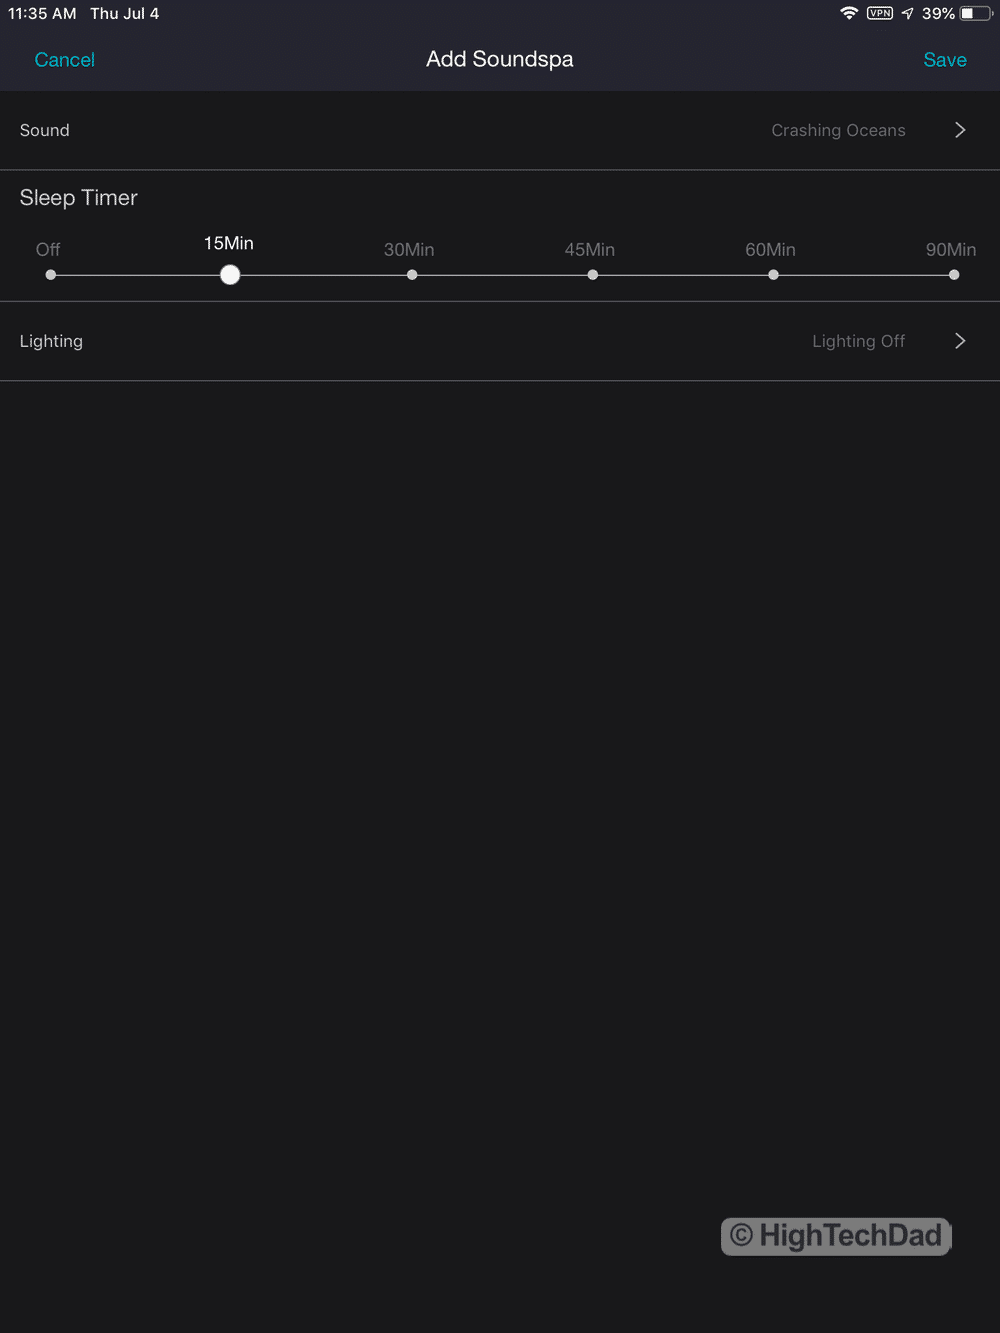The width and height of the screenshot is (1000, 1333).
Task: Tap the Lighting row label
Action: (51, 341)
